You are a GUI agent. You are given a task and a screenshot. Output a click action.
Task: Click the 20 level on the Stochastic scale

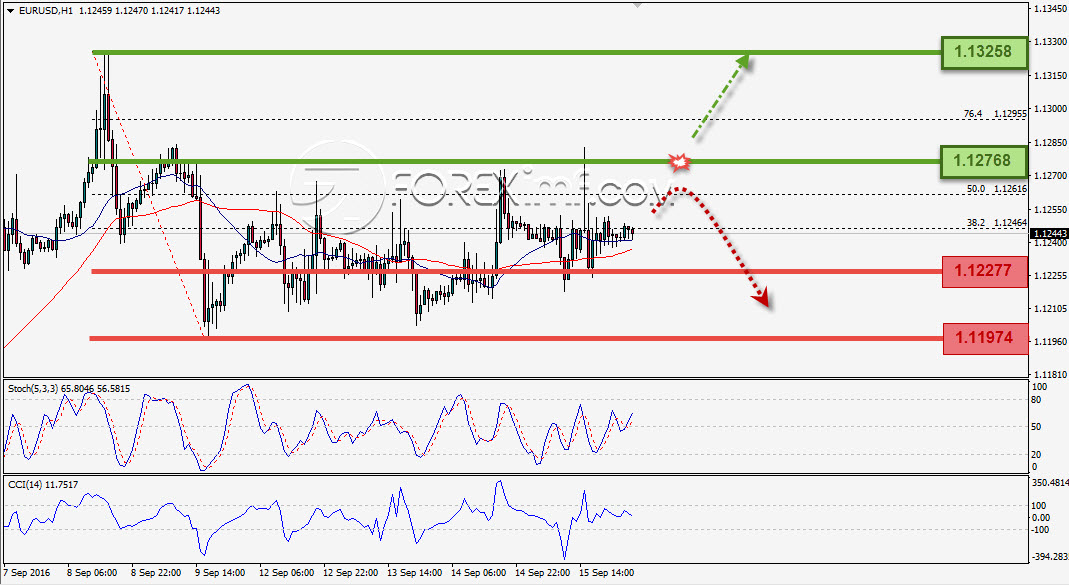coord(1036,454)
